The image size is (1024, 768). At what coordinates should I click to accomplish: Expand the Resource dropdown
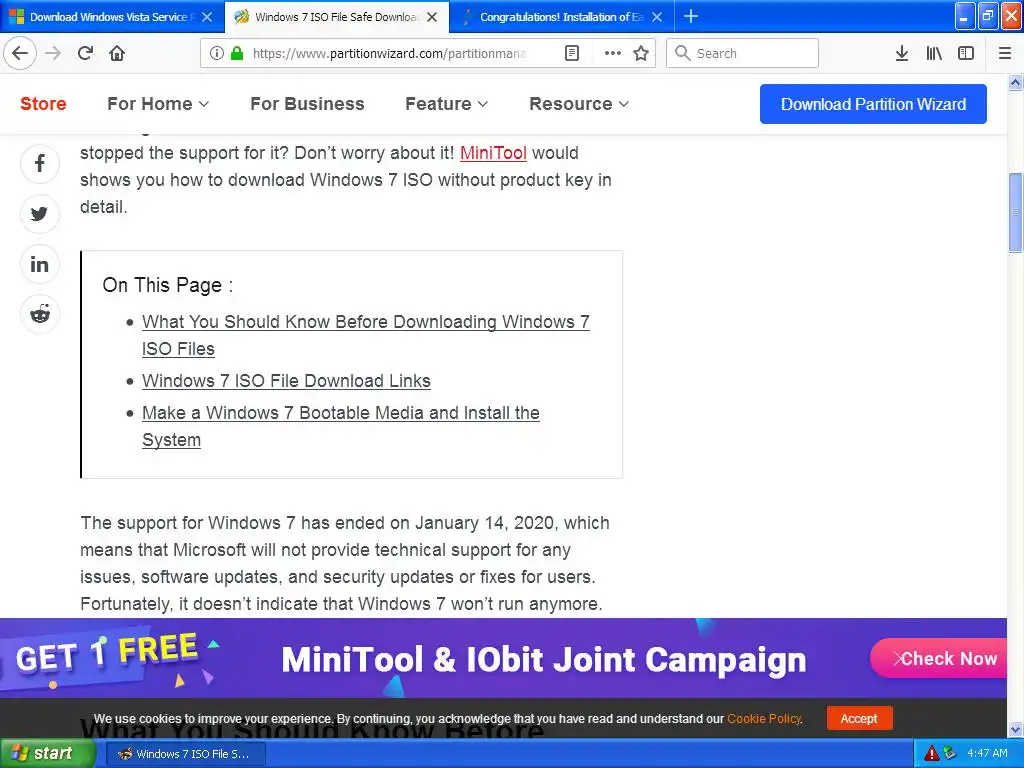(579, 104)
